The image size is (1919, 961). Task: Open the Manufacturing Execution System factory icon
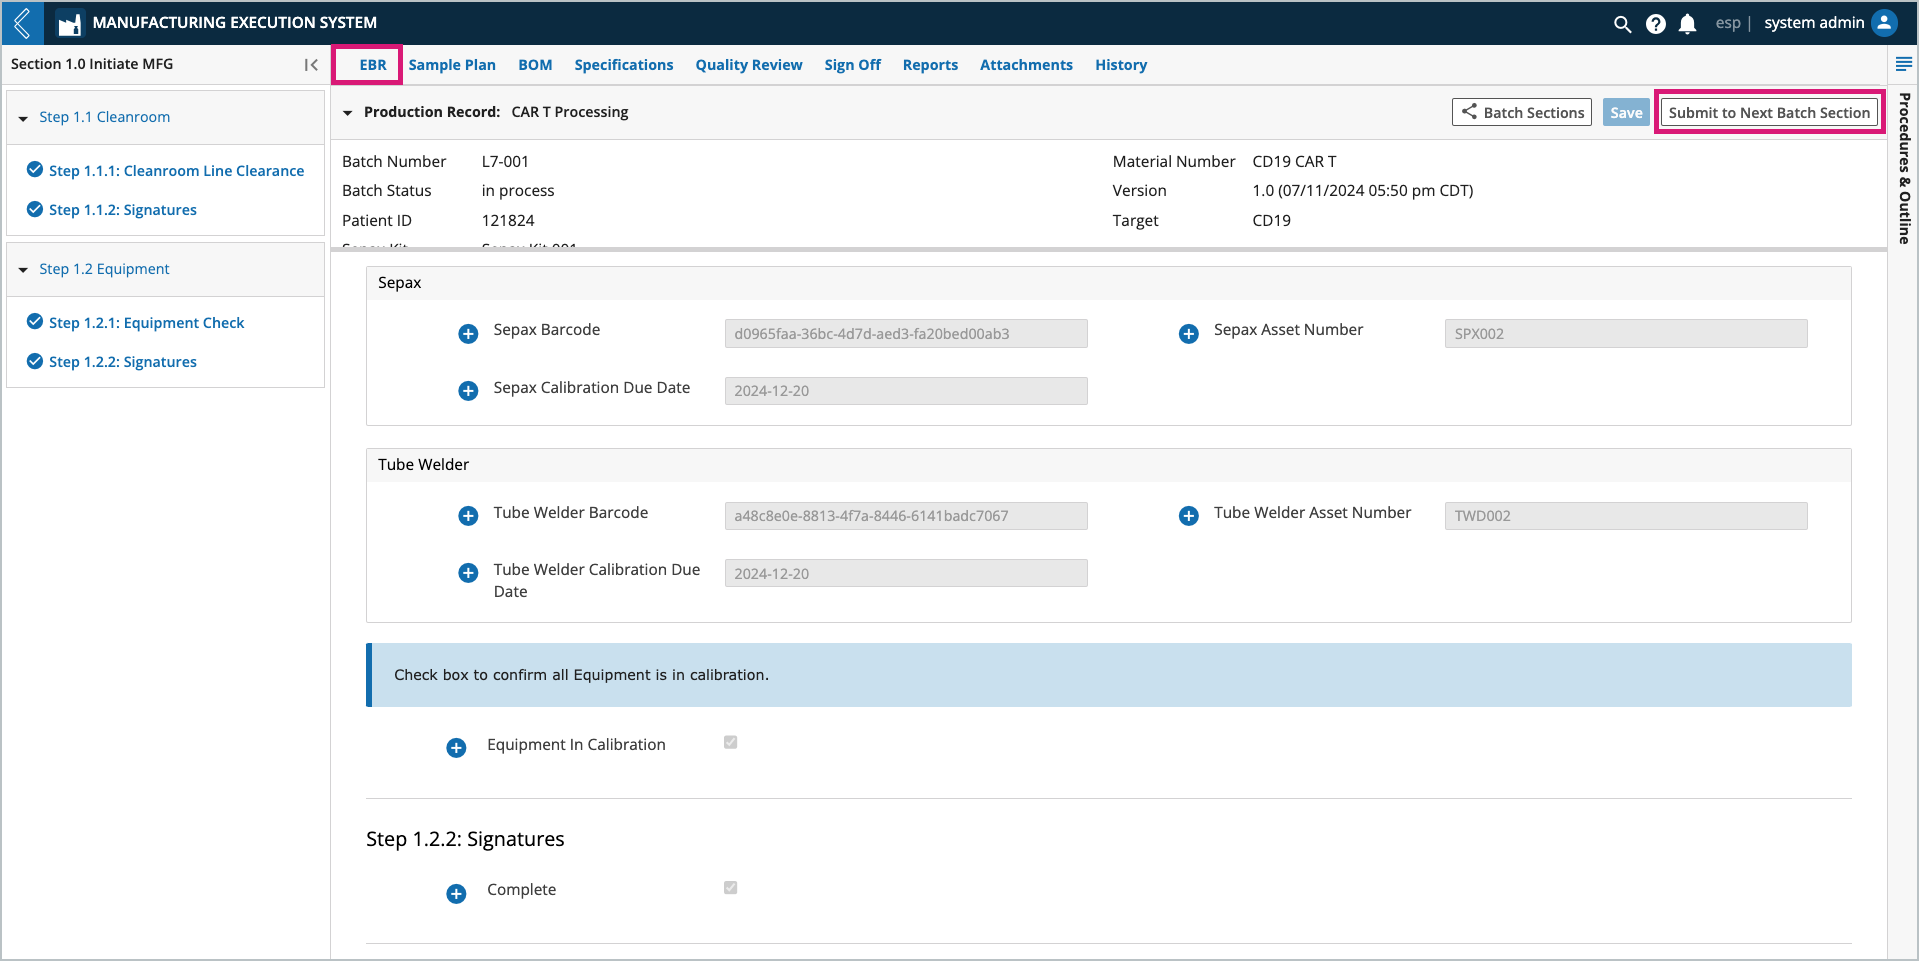point(69,23)
